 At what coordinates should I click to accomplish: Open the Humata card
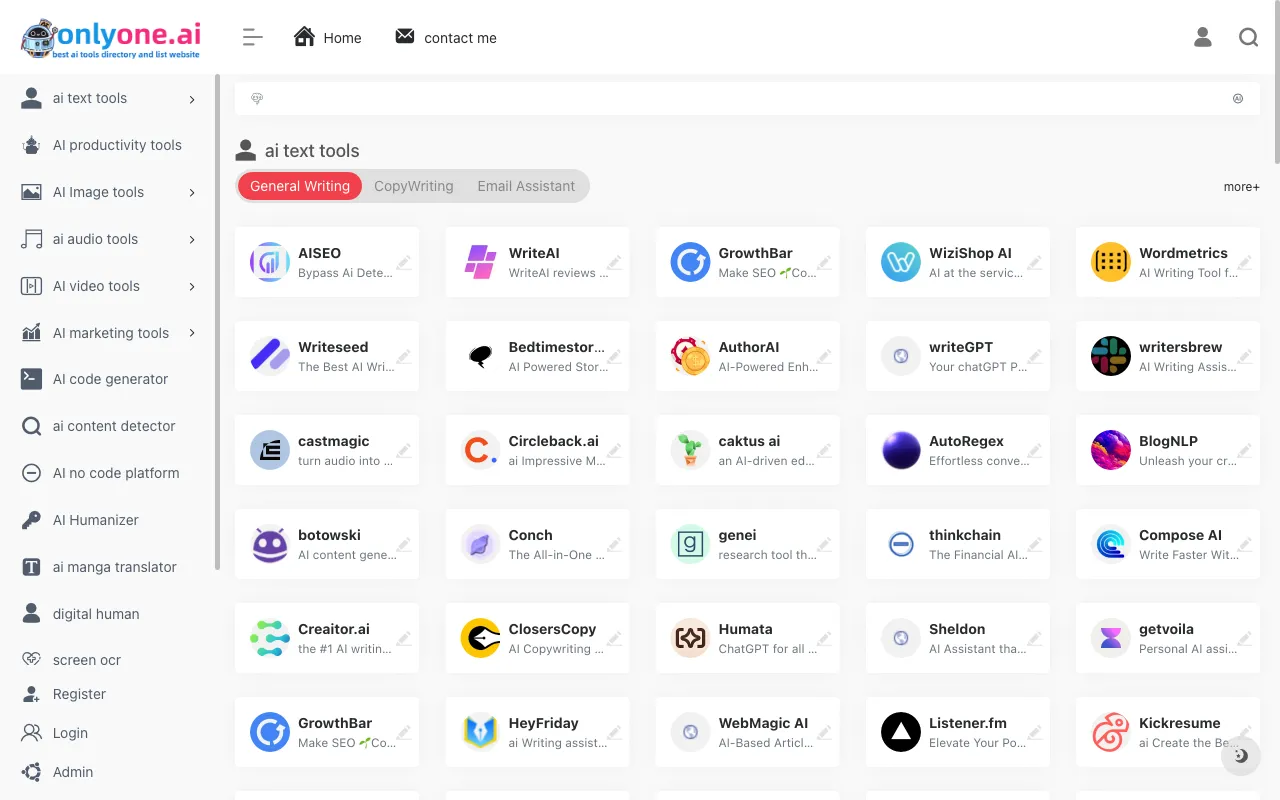tap(748, 638)
